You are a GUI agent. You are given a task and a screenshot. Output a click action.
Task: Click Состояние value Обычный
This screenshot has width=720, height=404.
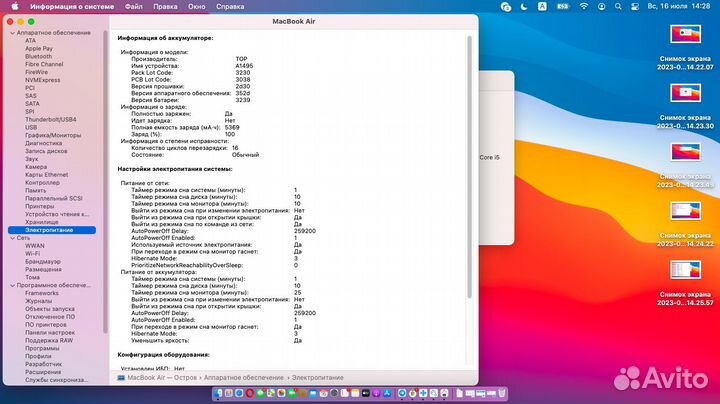click(245, 155)
